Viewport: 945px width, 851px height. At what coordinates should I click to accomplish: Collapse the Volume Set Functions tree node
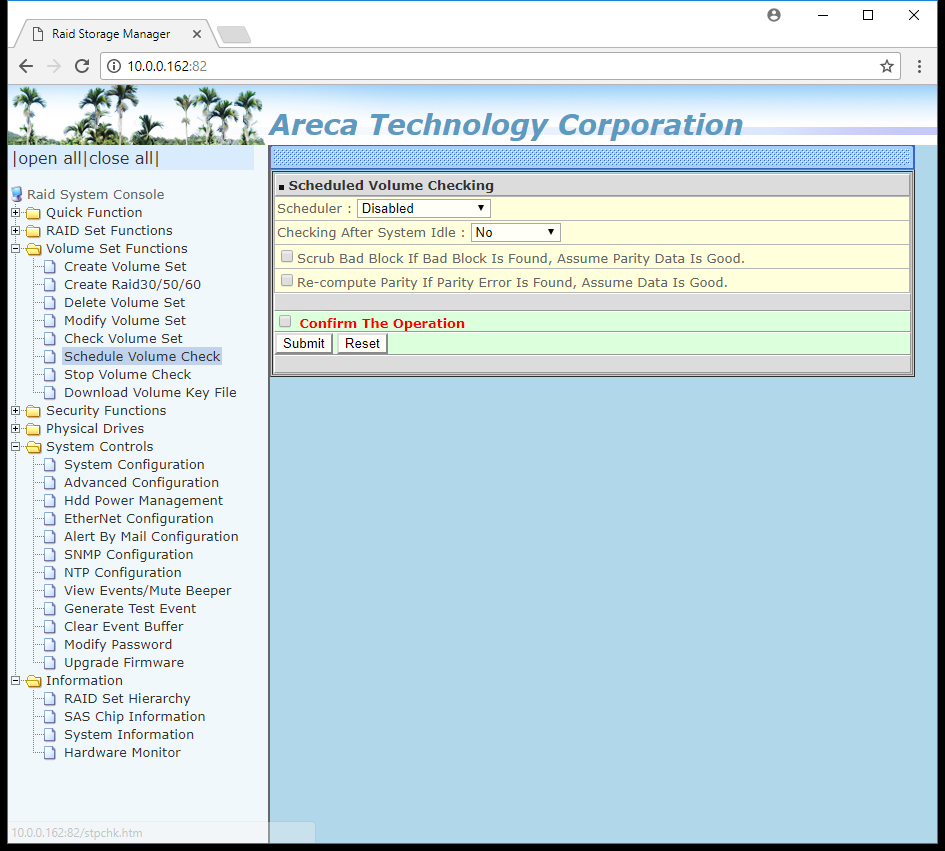[x=16, y=249]
